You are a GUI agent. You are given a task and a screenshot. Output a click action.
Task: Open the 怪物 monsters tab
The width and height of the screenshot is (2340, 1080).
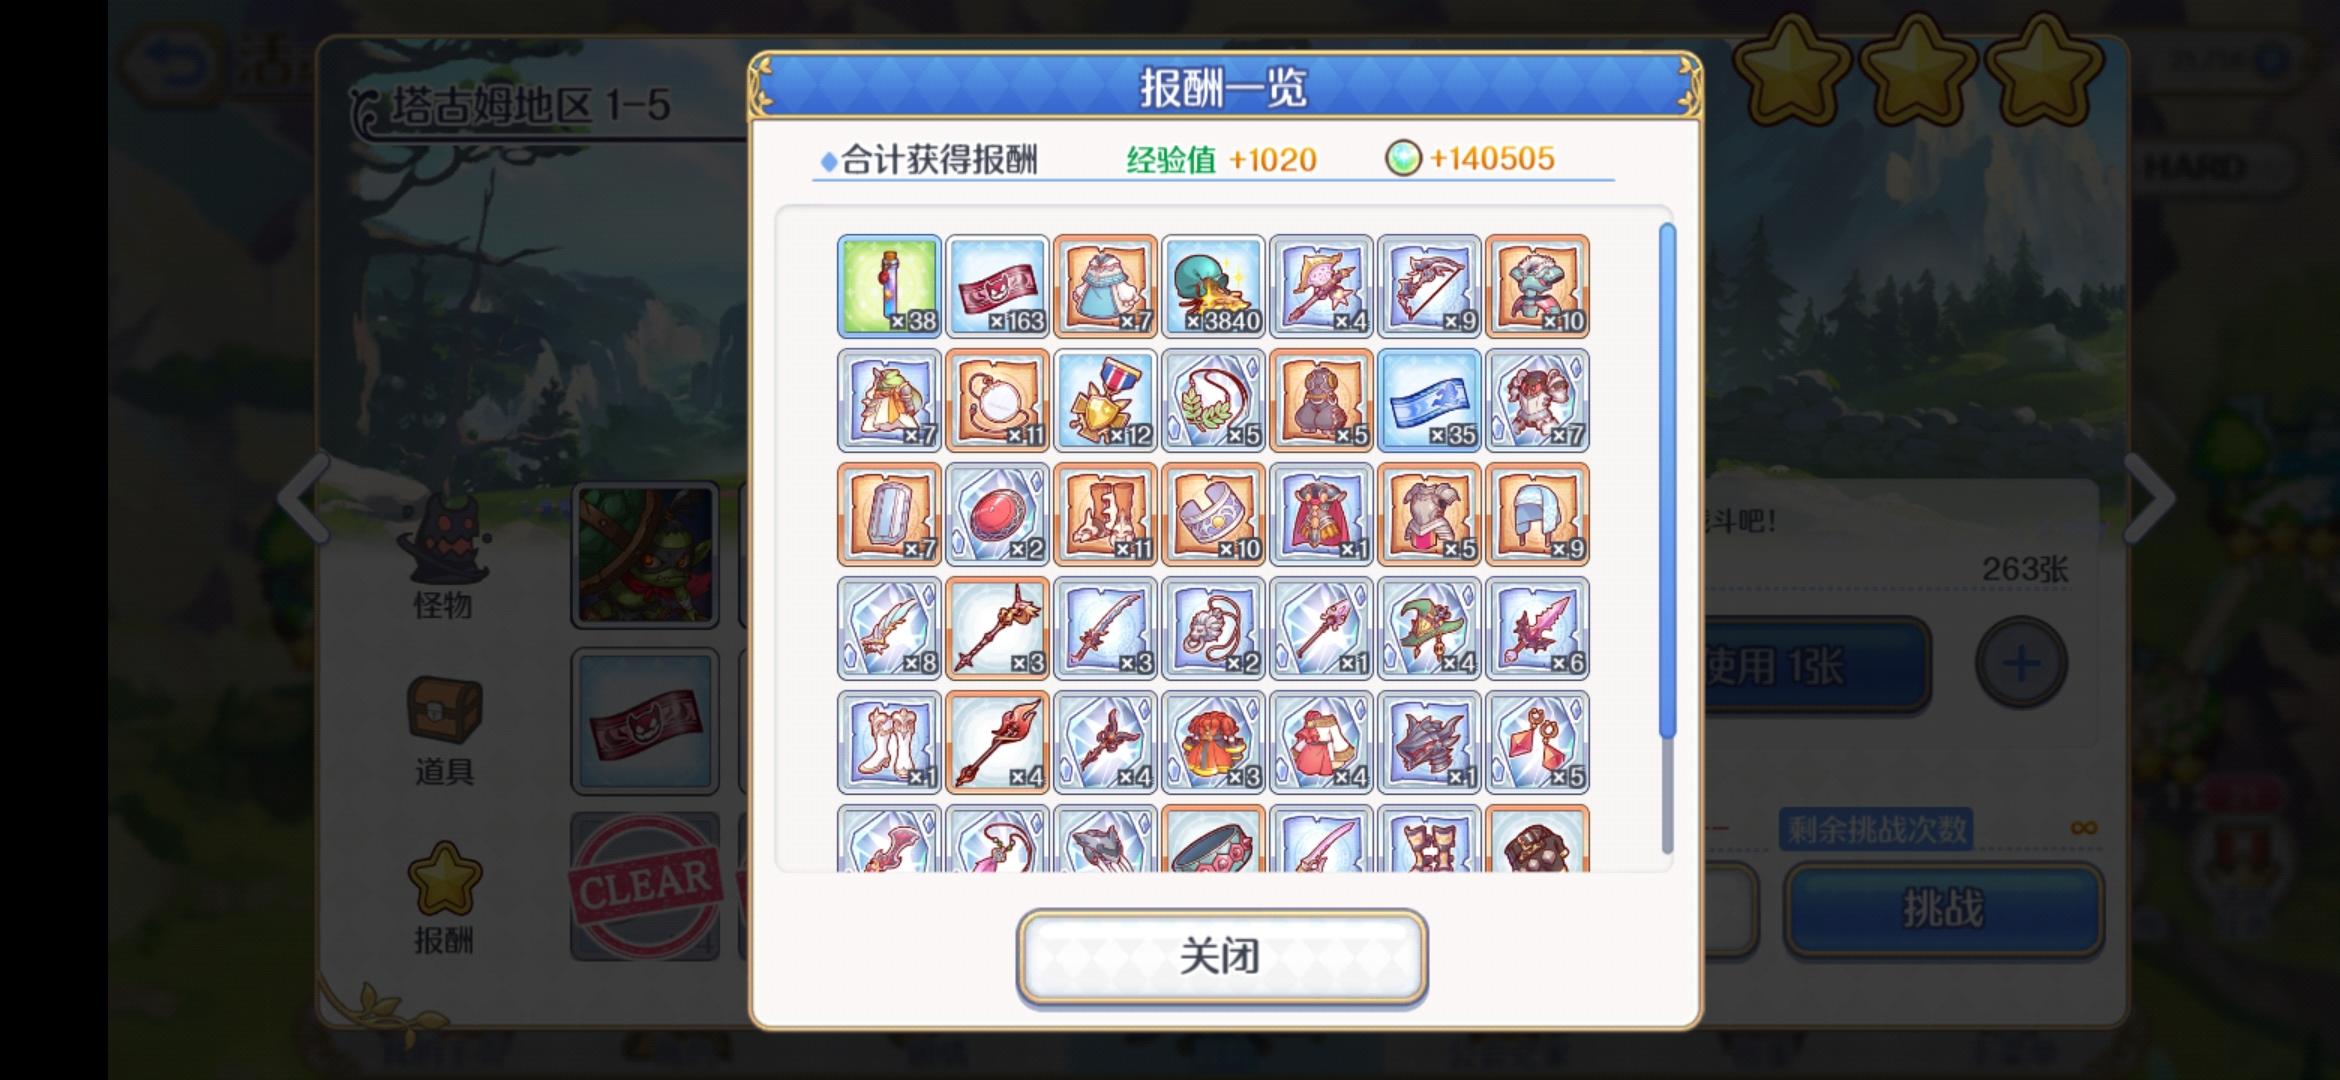[443, 558]
